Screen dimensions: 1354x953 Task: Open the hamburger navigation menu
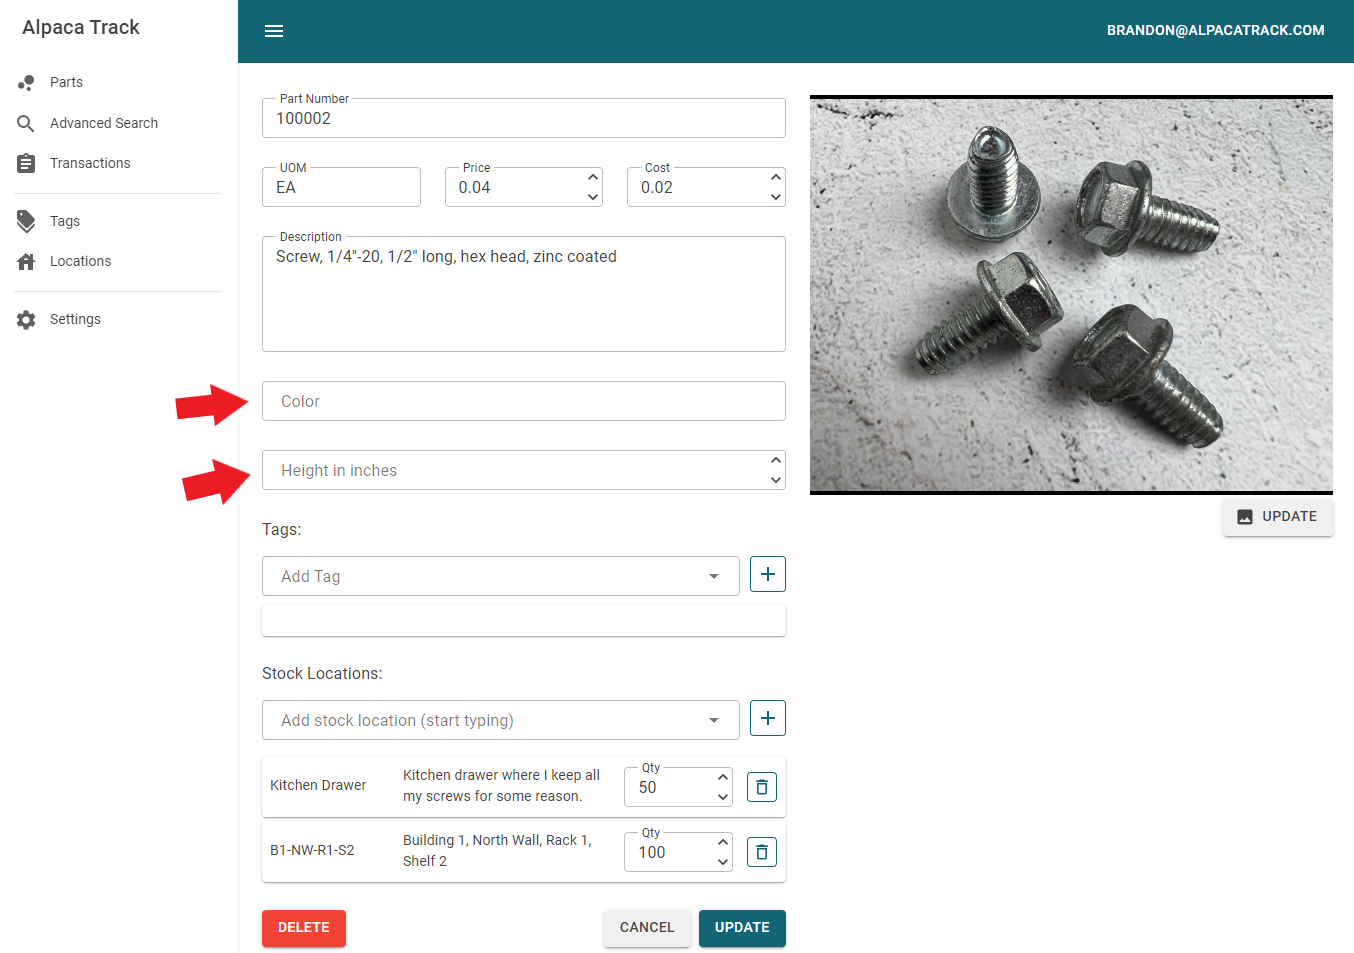click(x=274, y=31)
